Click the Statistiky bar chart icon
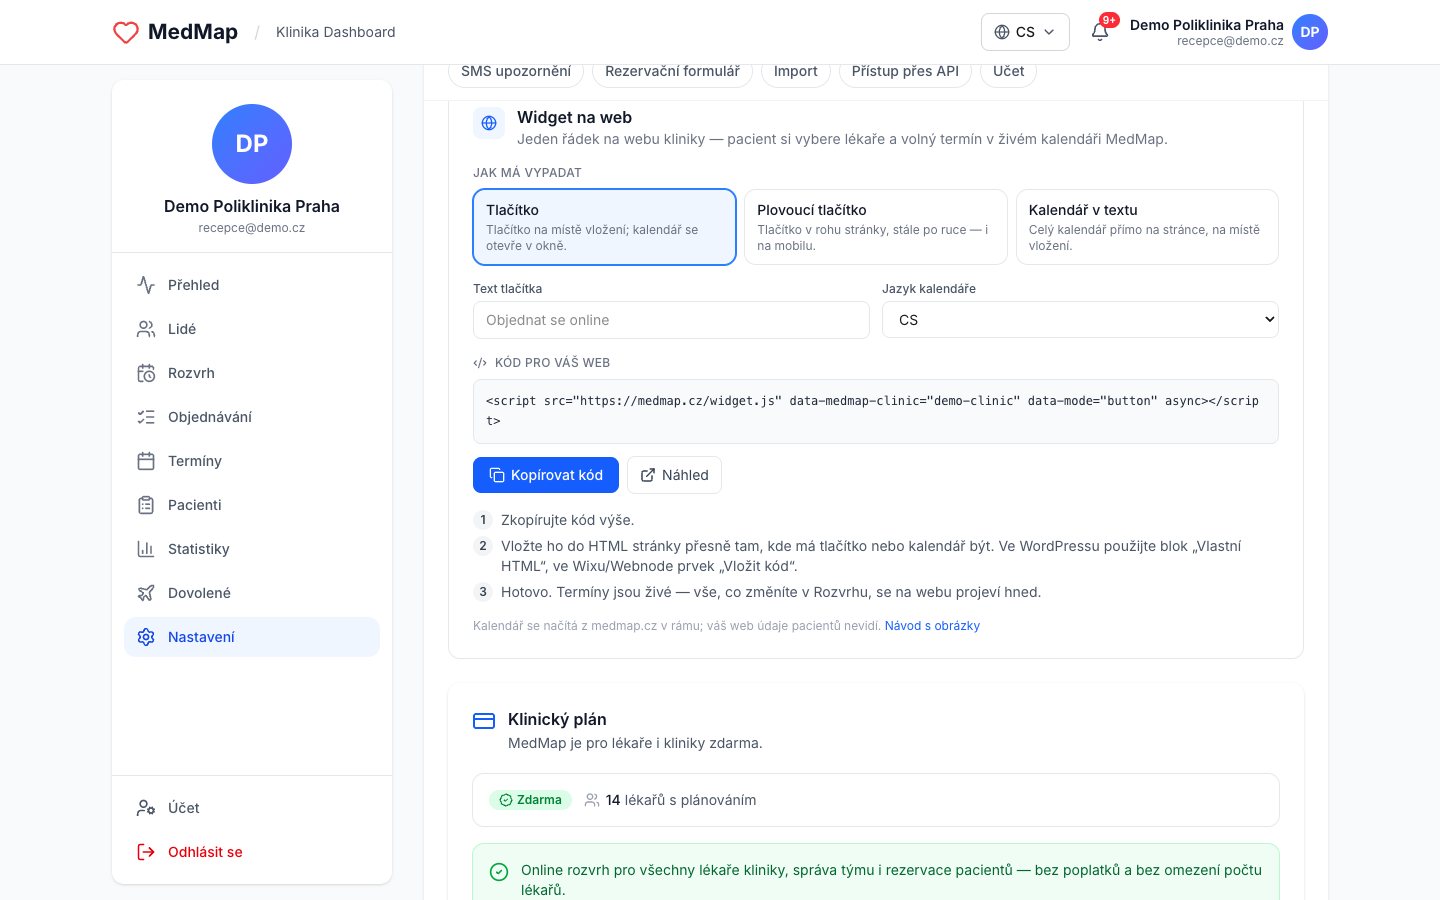 [x=146, y=549]
